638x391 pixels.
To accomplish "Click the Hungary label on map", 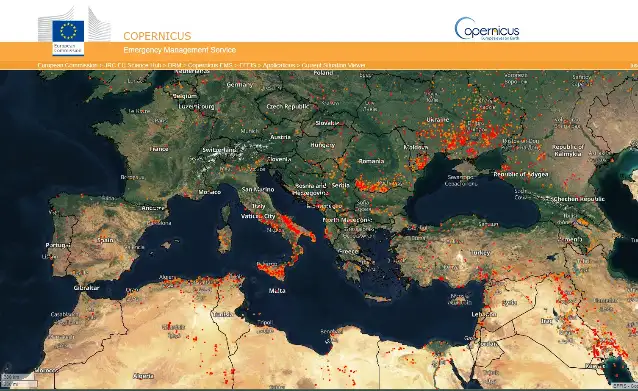I will click(x=323, y=145).
